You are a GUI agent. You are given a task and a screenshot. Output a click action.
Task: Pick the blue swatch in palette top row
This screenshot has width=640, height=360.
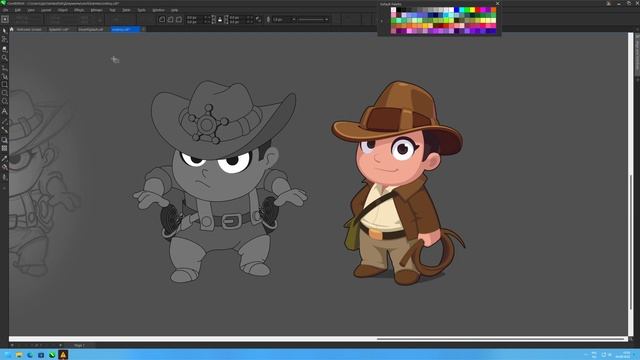point(457,10)
